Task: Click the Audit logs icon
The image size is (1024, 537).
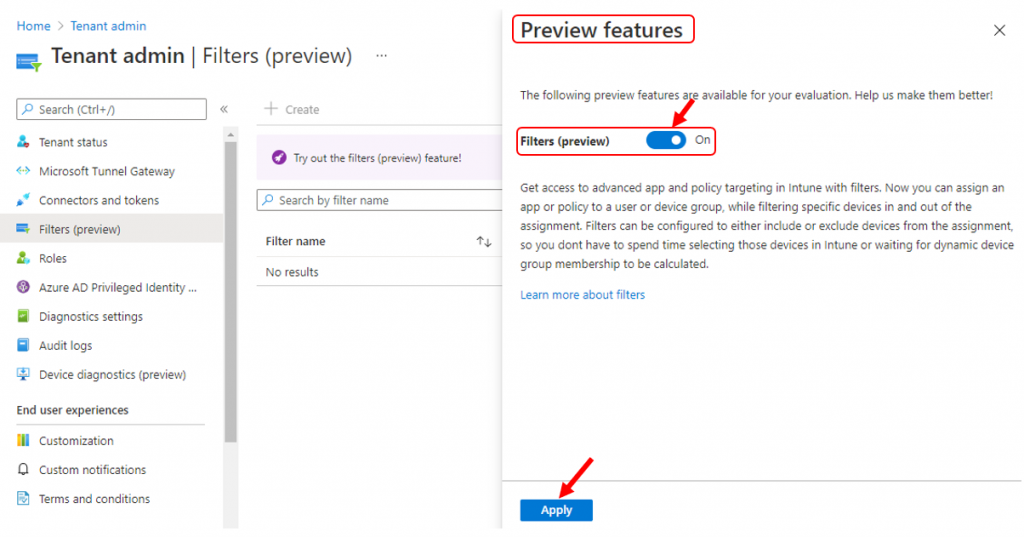Action: [23, 345]
